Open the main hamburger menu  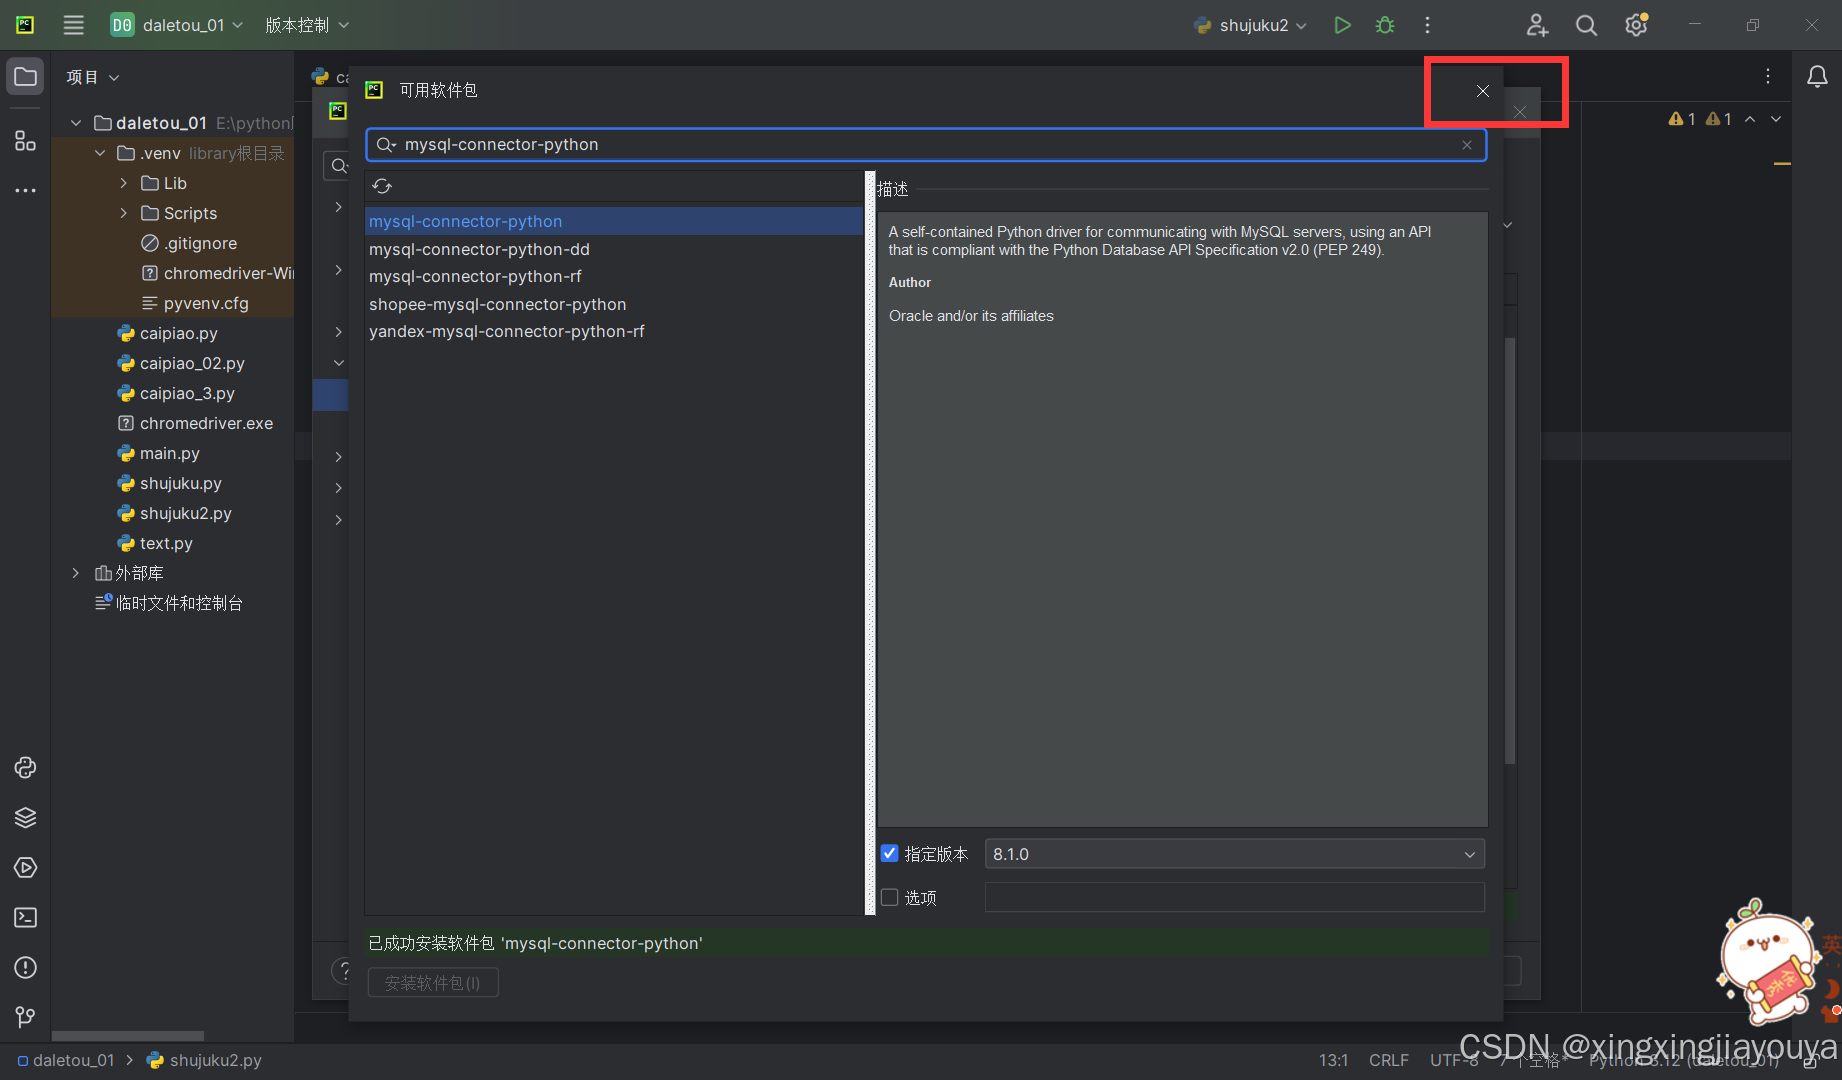click(73, 25)
